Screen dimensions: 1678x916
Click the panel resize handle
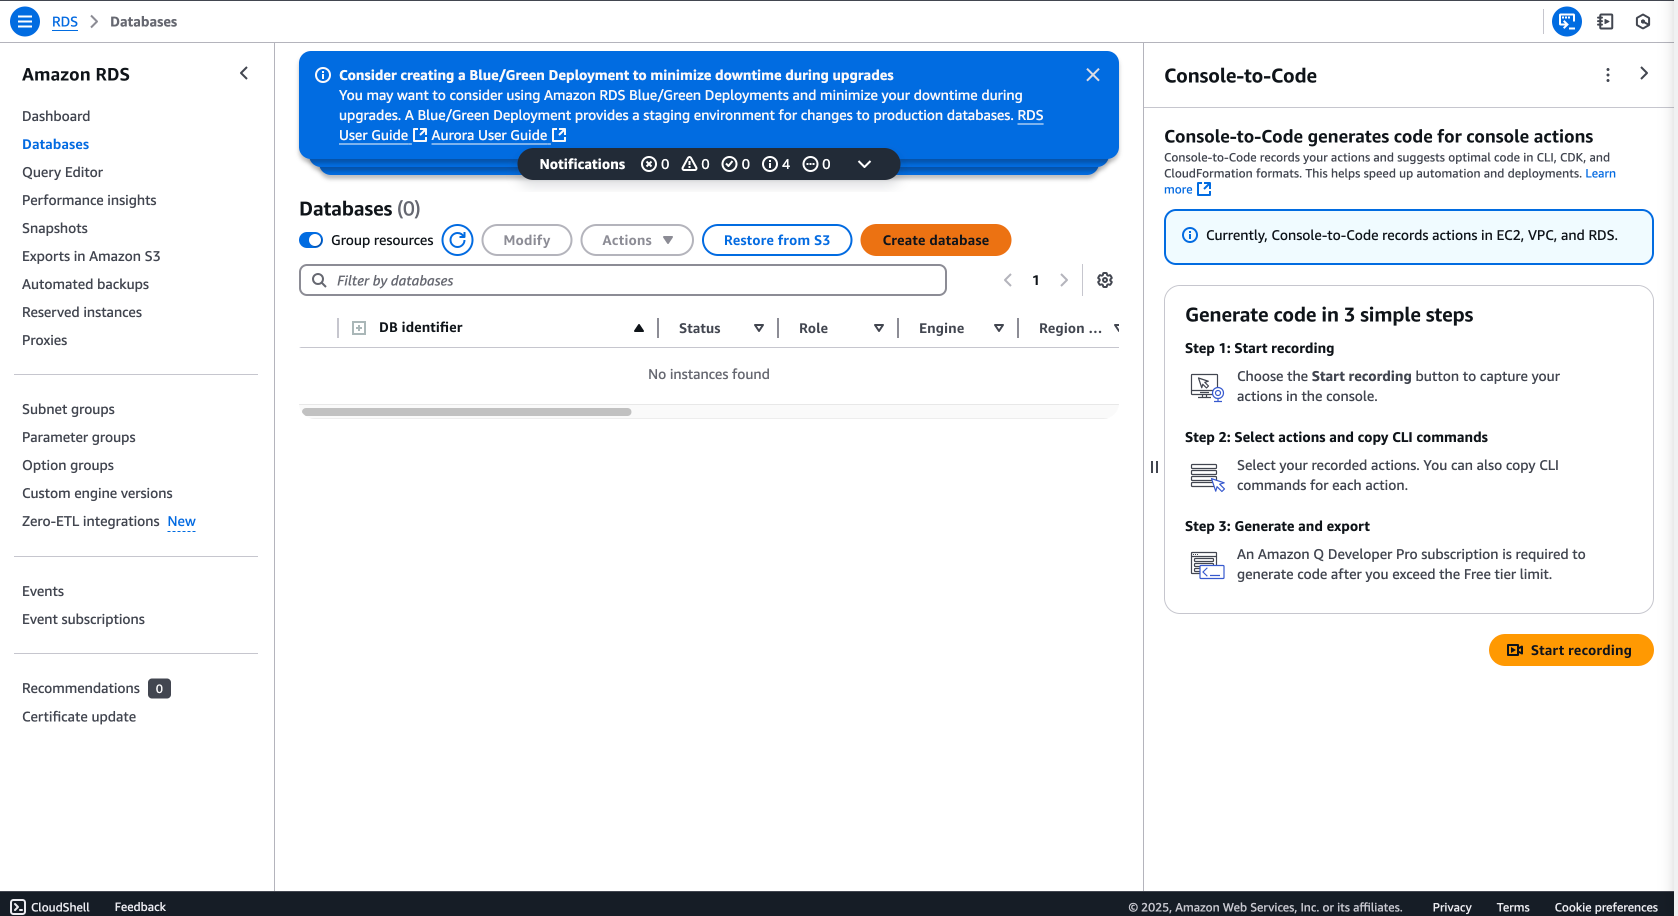1154,467
